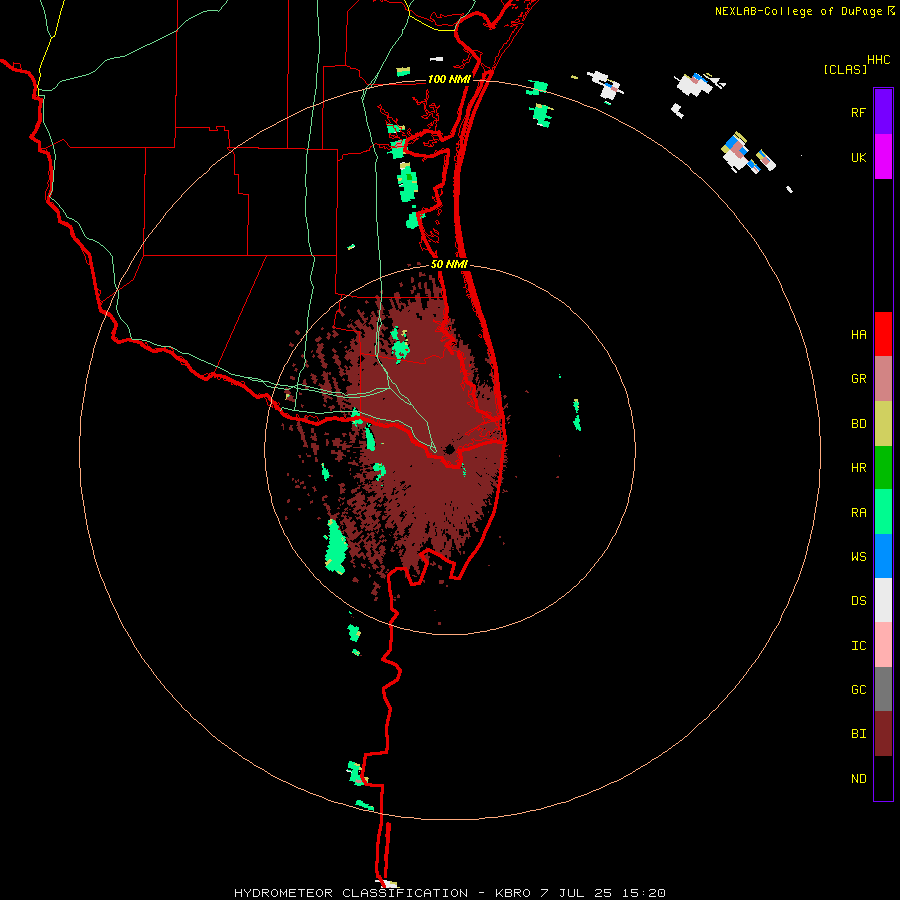
Task: Click the DS white legend swatch
Action: [x=883, y=600]
